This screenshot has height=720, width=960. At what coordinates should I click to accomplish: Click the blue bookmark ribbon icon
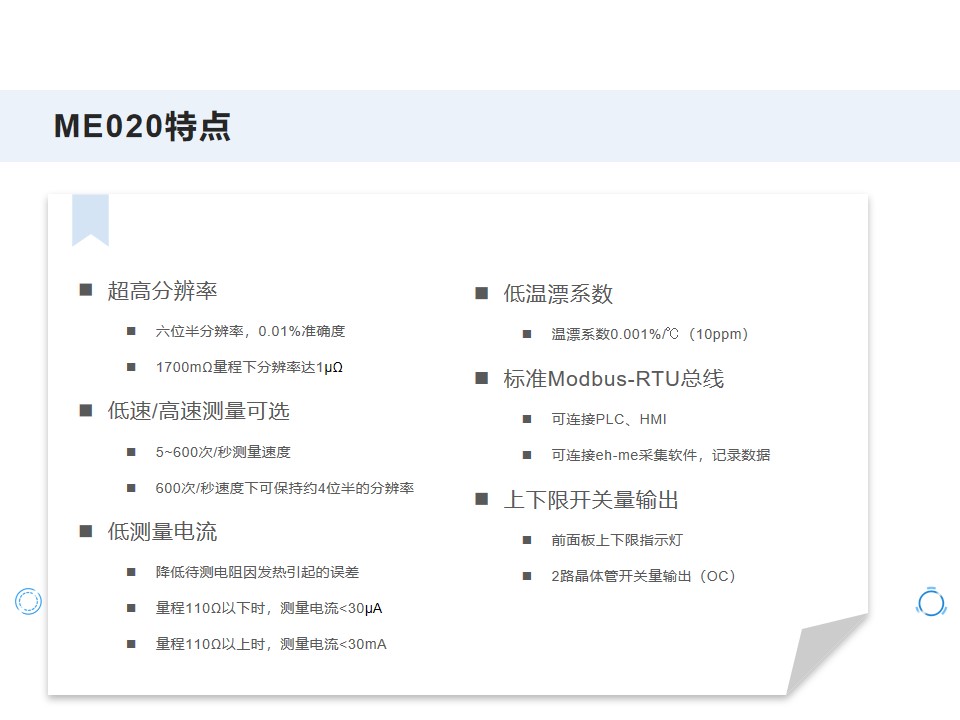pyautogui.click(x=91, y=220)
